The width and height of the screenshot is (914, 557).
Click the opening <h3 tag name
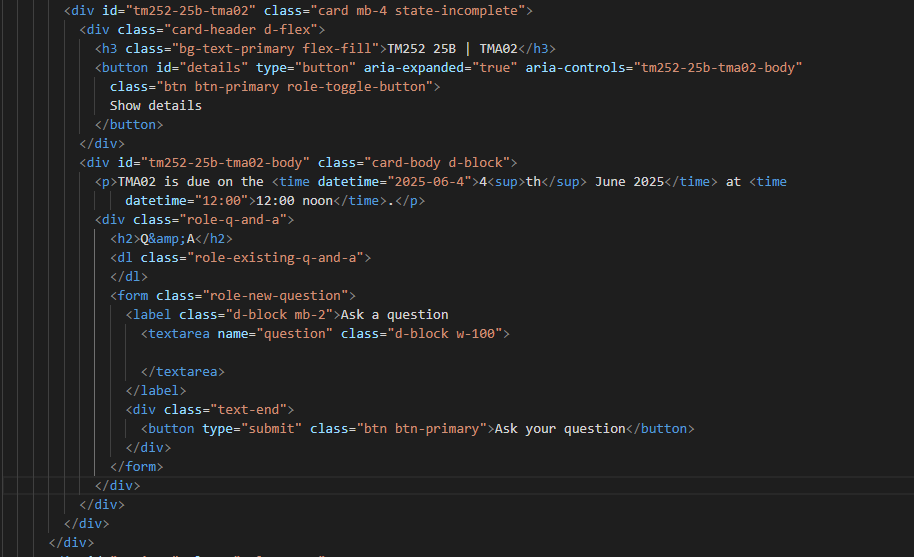coord(110,48)
